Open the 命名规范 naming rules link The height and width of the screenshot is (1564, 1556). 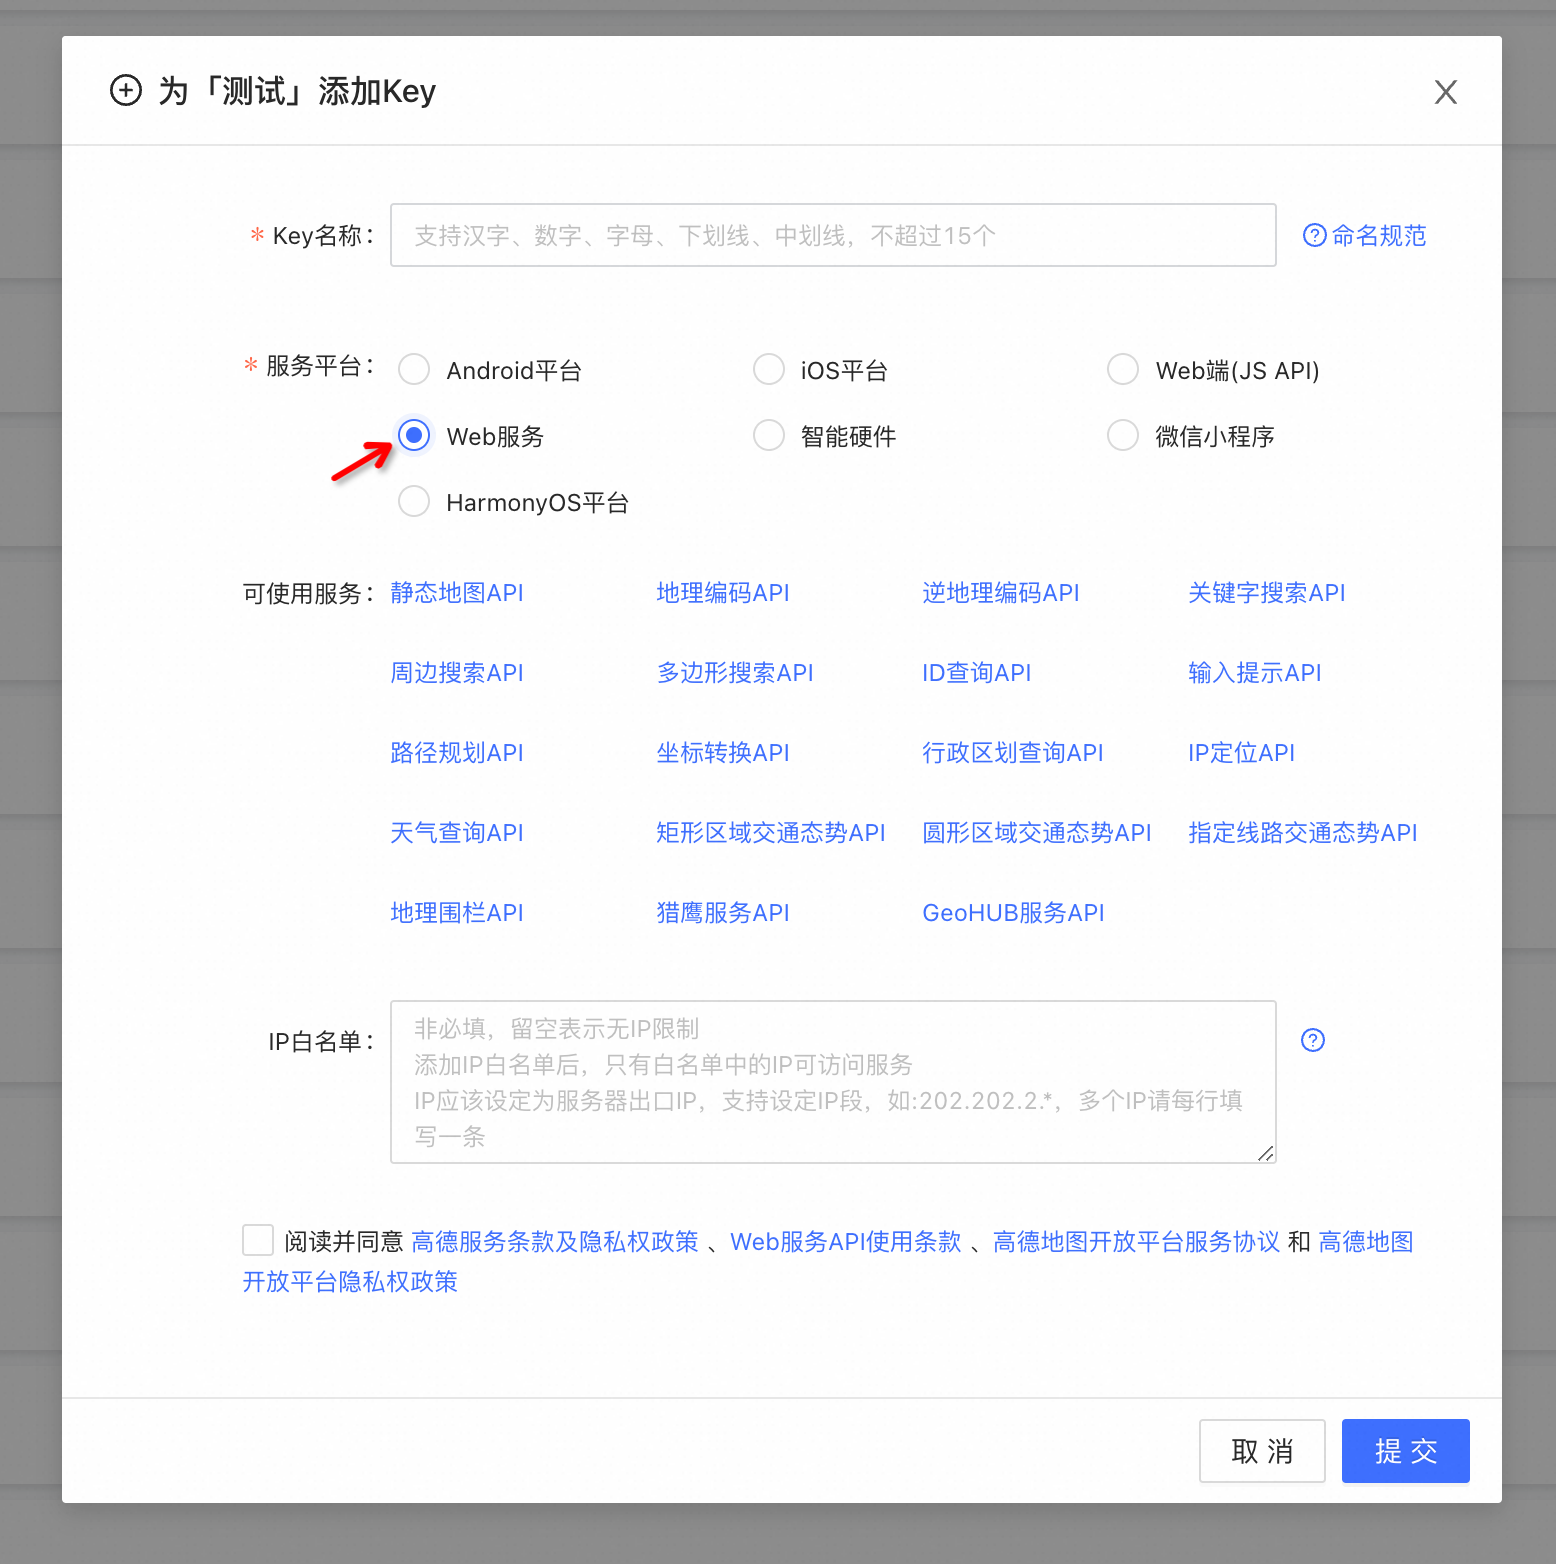click(x=1378, y=235)
